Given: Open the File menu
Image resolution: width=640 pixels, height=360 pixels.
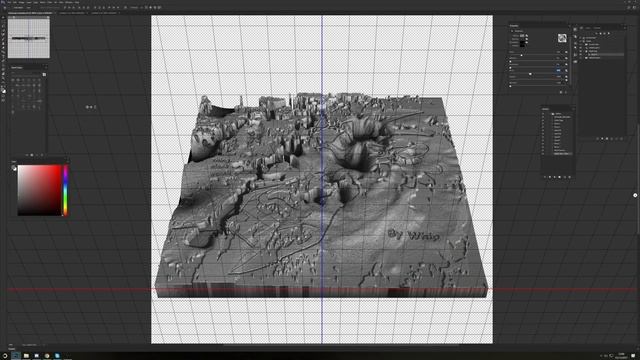Looking at the screenshot, I should 9,2.
